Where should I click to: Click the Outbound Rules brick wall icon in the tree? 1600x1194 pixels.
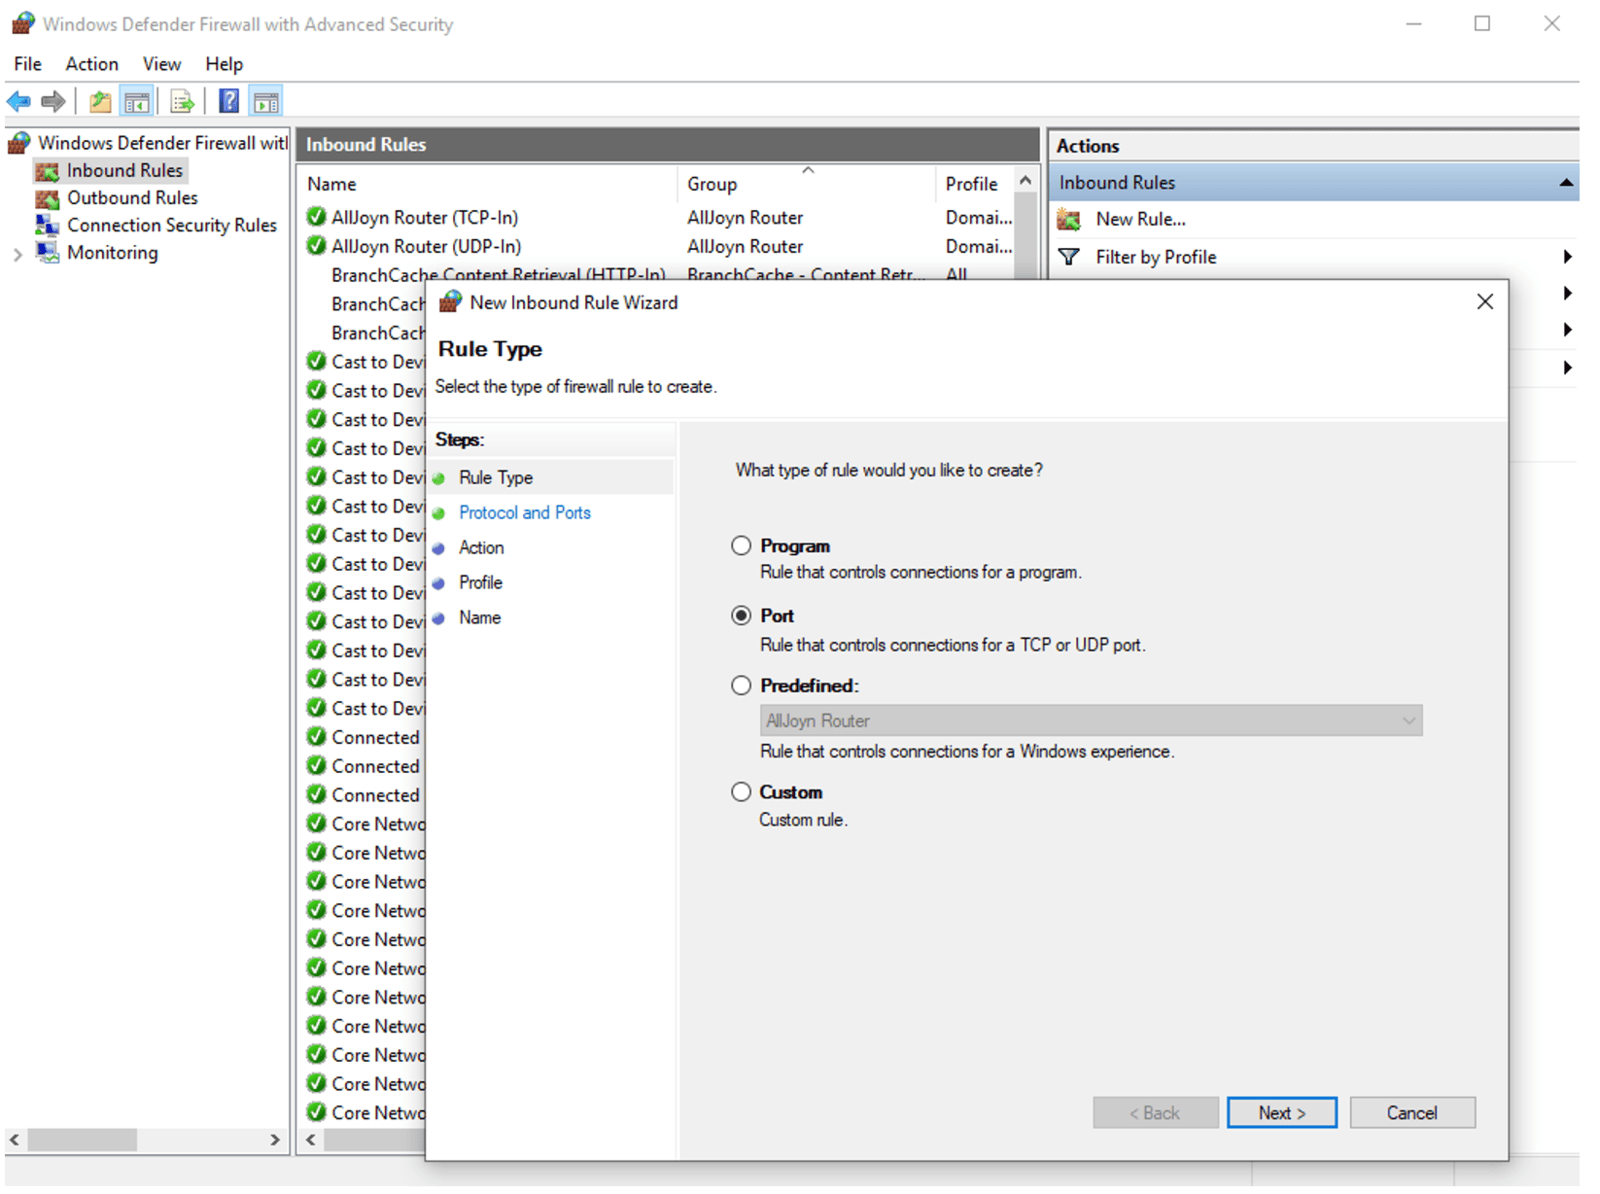[47, 198]
